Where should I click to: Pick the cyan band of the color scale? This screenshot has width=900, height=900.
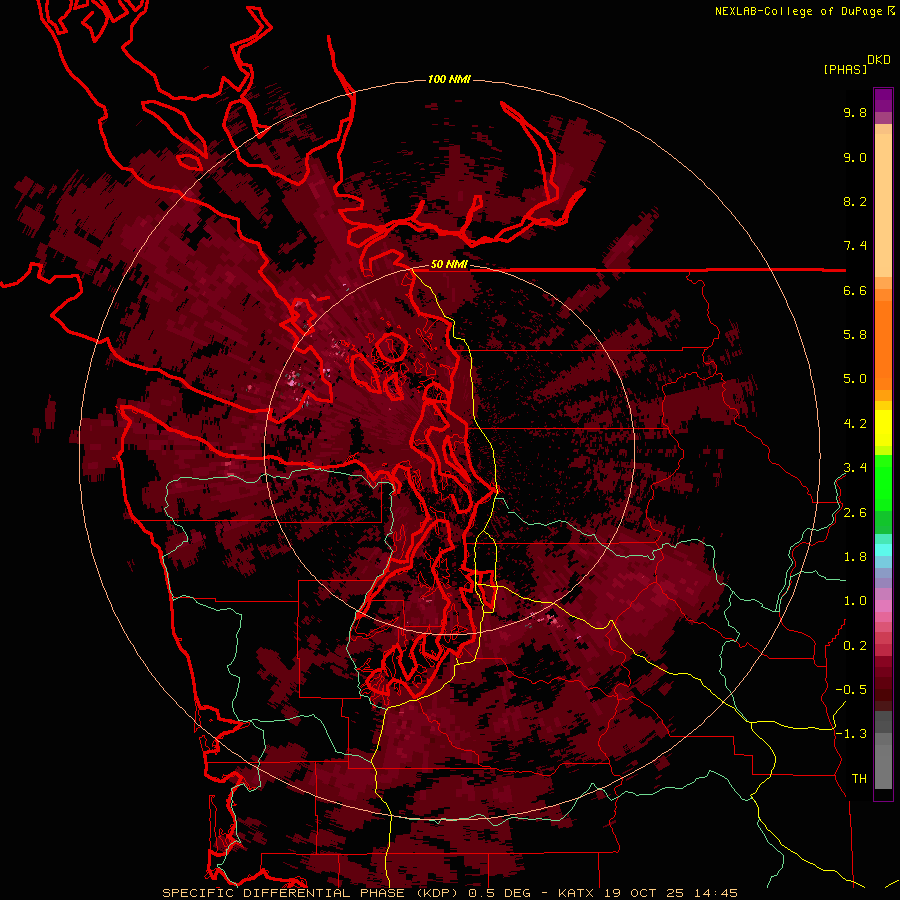coord(883,550)
